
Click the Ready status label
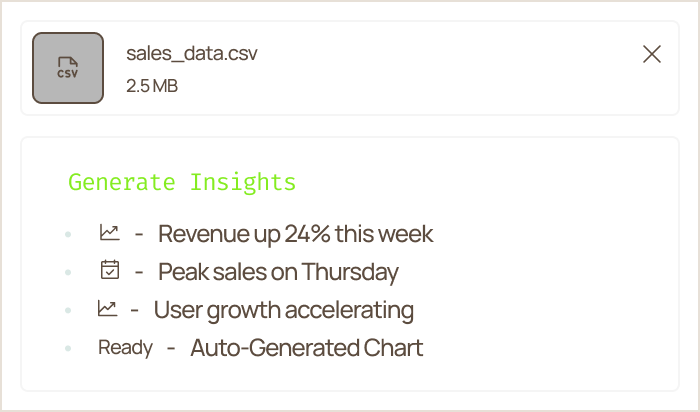click(125, 347)
